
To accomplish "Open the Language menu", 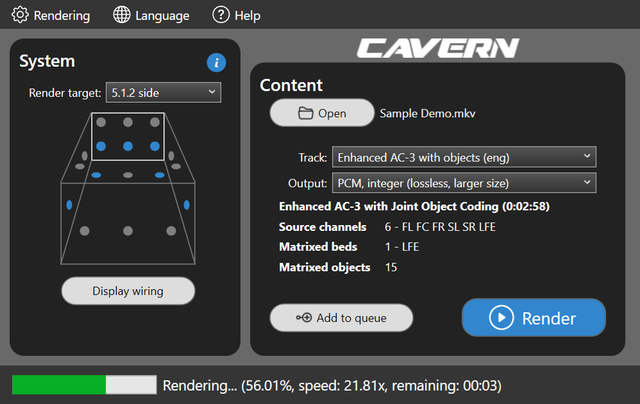I will tap(151, 16).
